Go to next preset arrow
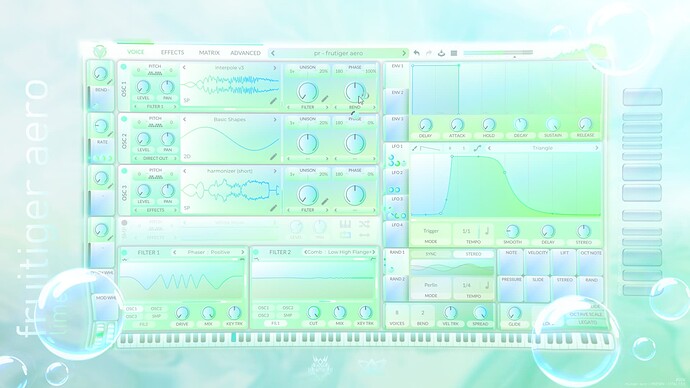This screenshot has height=388, width=690. click(404, 53)
